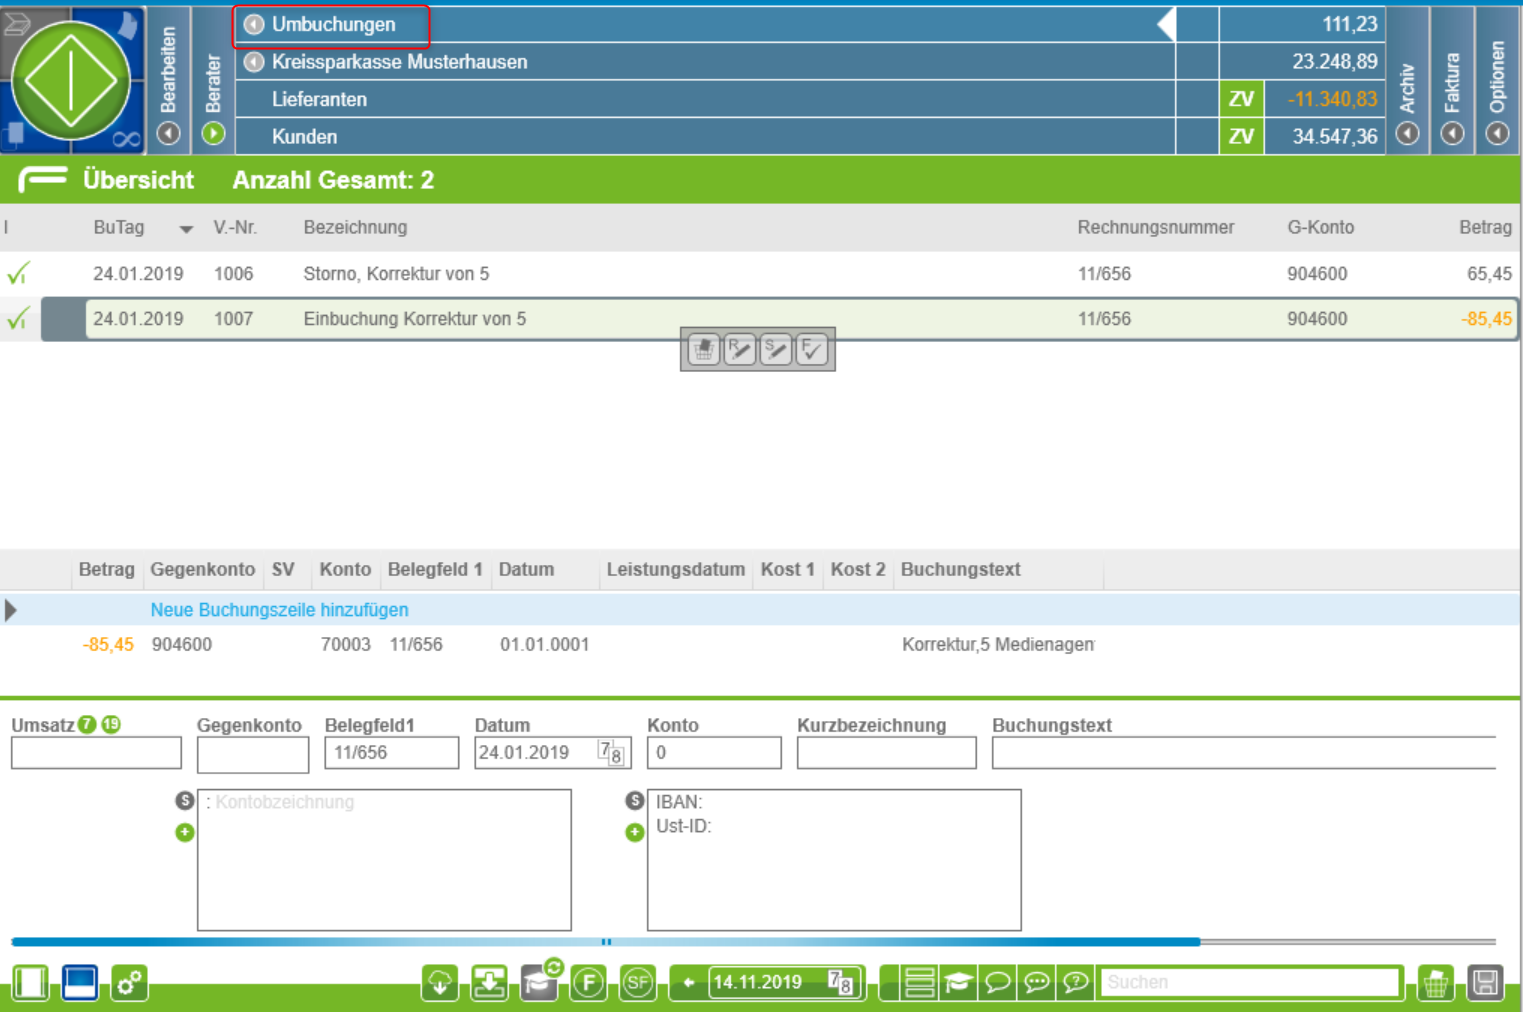Click the cloud download icon in bottom toolbar
Image resolution: width=1523 pixels, height=1012 pixels.
tap(440, 982)
